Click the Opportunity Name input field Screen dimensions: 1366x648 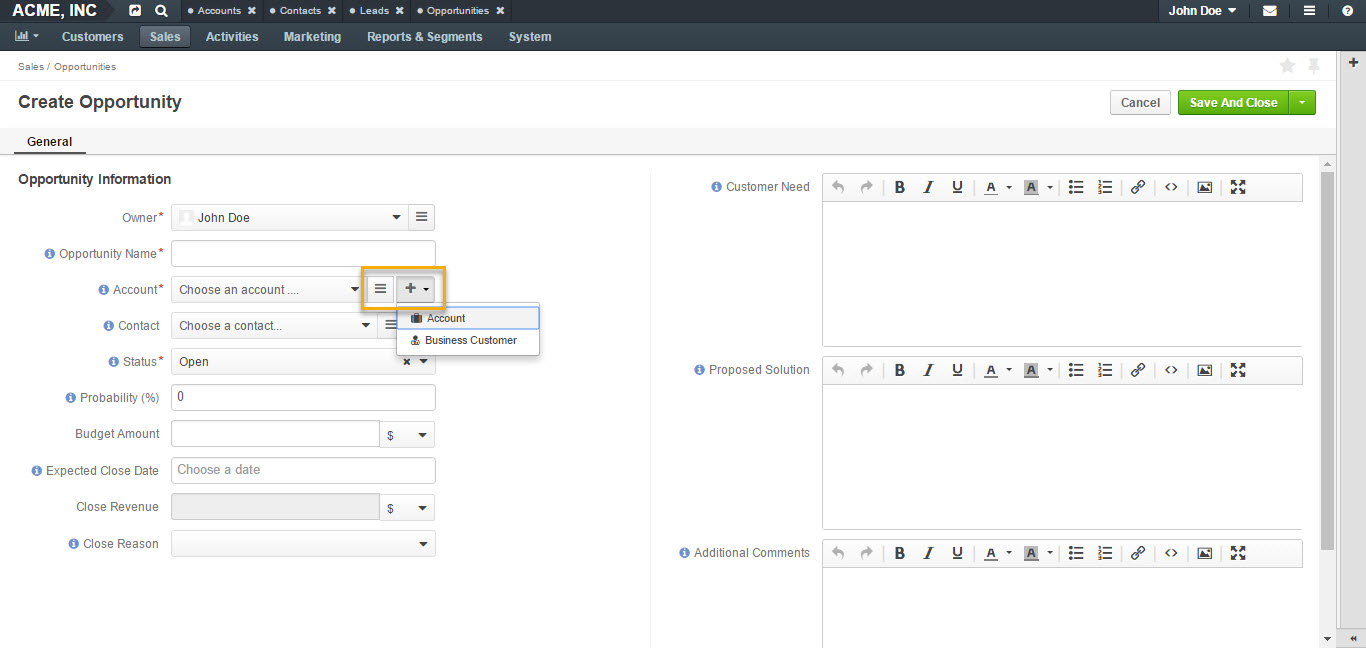[303, 253]
